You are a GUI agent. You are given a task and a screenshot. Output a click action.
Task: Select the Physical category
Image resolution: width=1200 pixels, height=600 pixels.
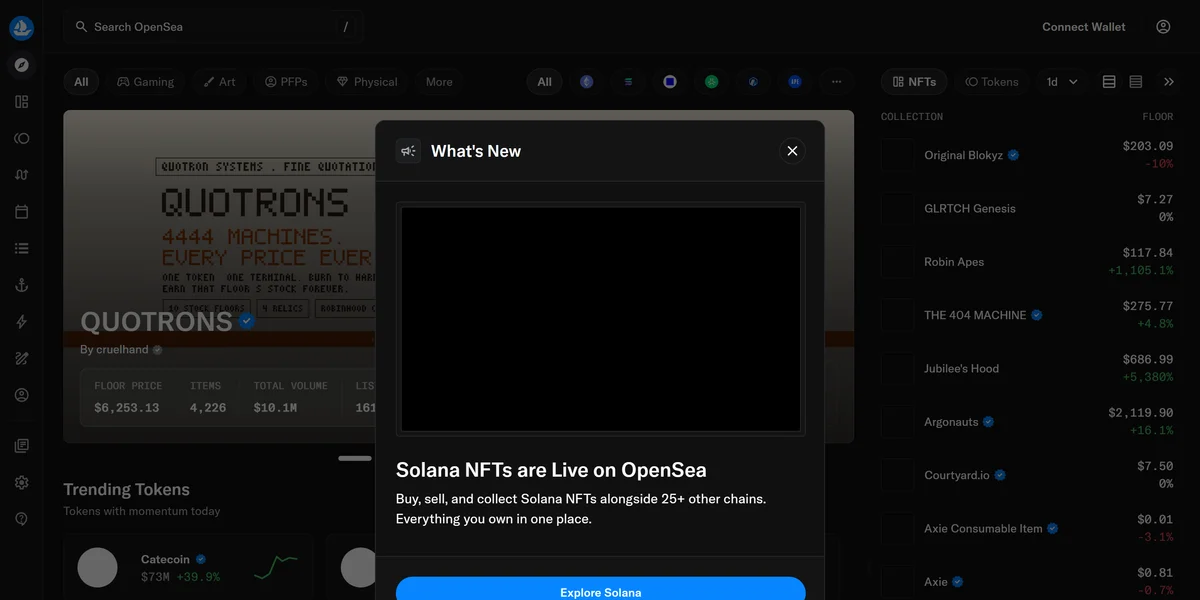pos(367,82)
